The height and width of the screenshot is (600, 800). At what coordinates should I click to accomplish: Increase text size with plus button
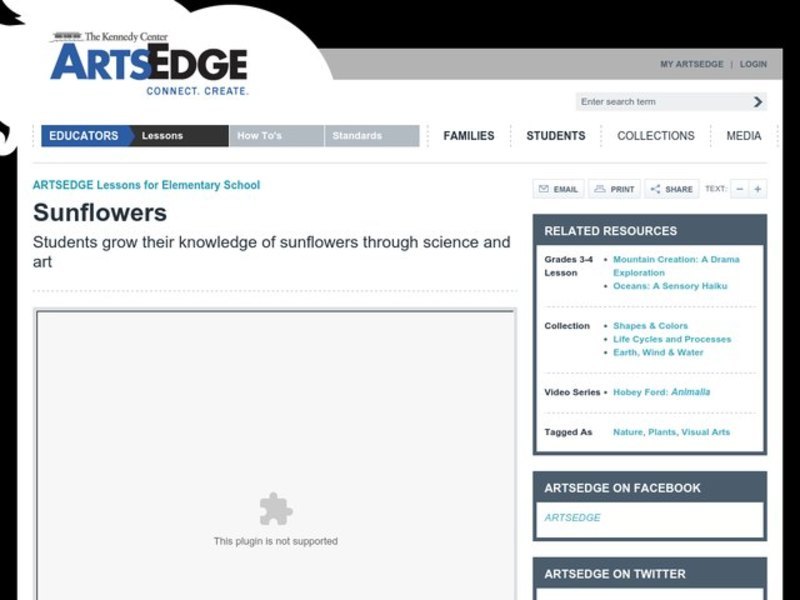pyautogui.click(x=758, y=189)
